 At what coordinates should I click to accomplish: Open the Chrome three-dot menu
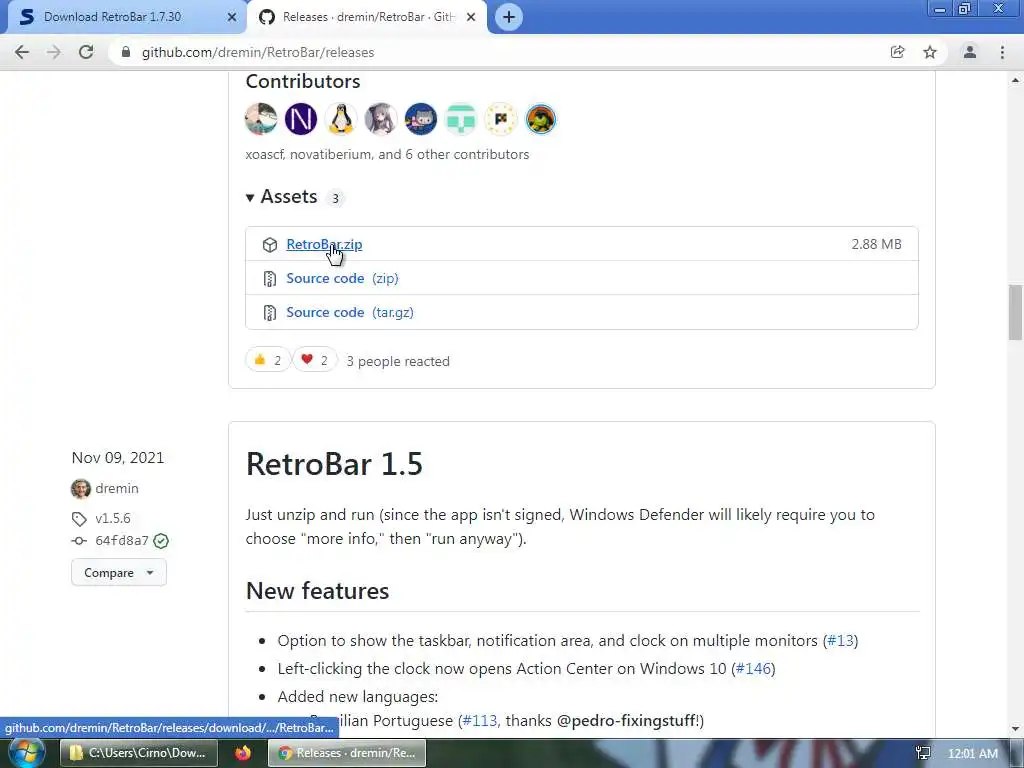pyautogui.click(x=1002, y=52)
